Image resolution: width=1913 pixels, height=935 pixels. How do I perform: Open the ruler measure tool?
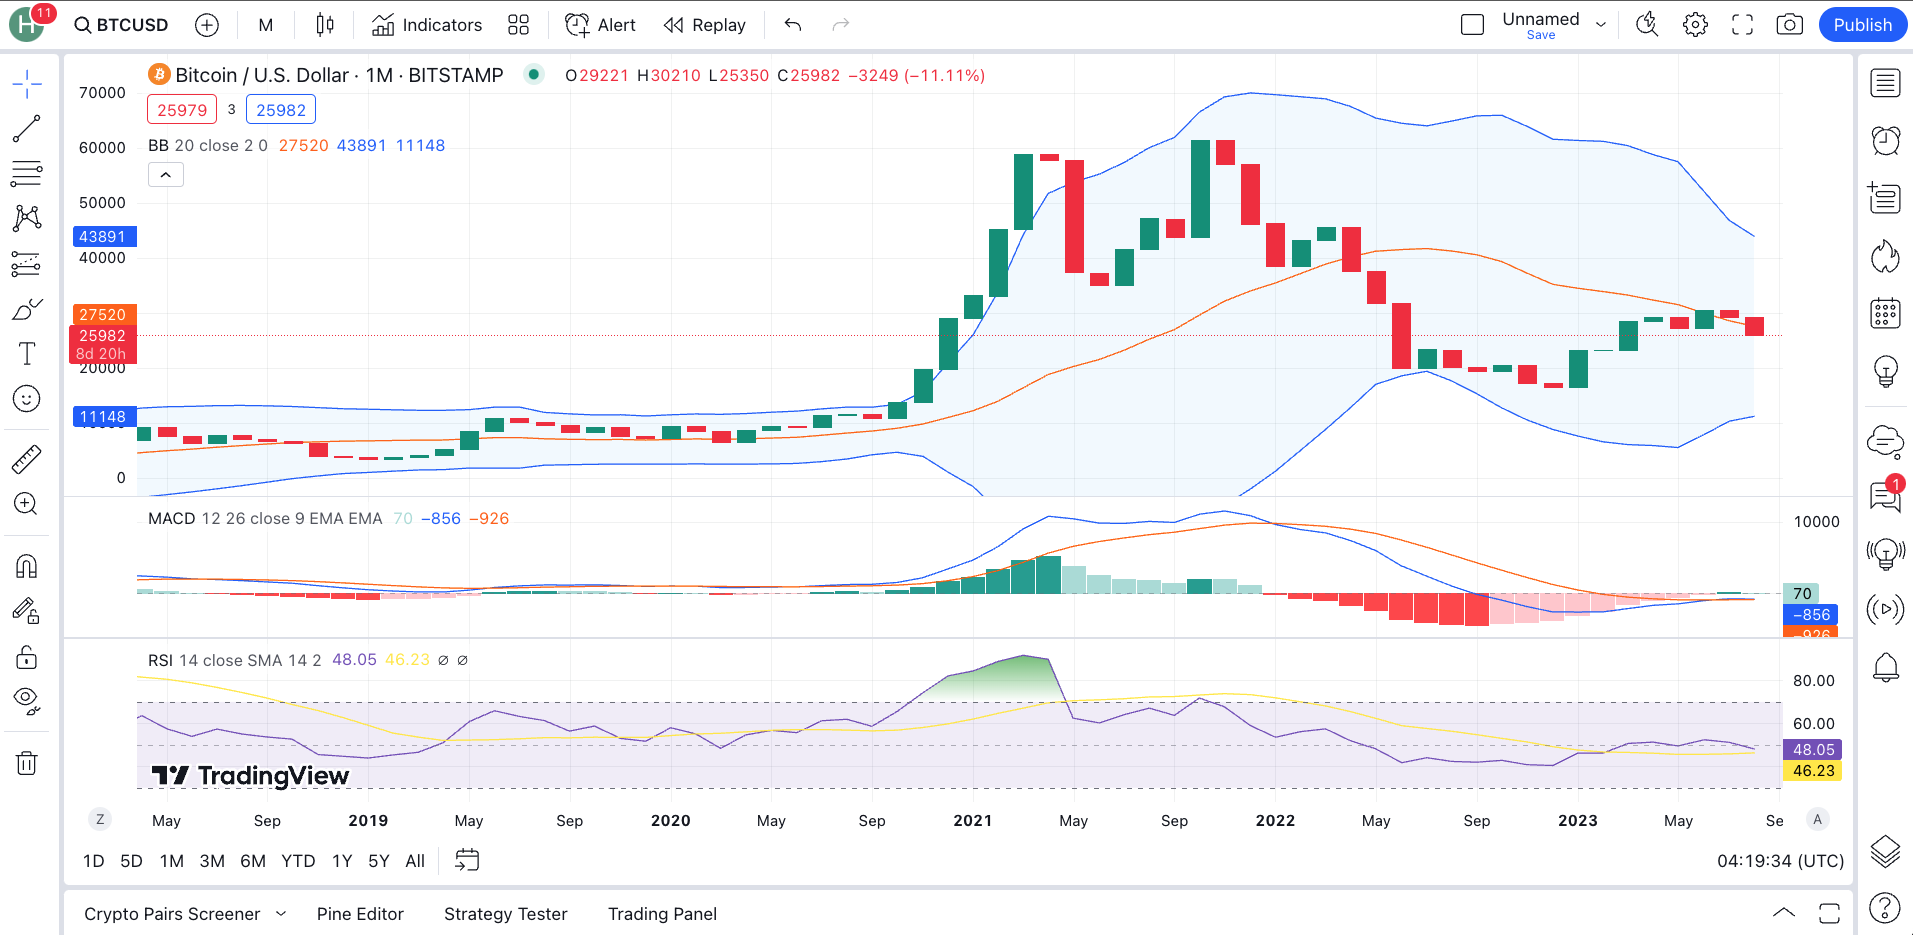click(27, 457)
